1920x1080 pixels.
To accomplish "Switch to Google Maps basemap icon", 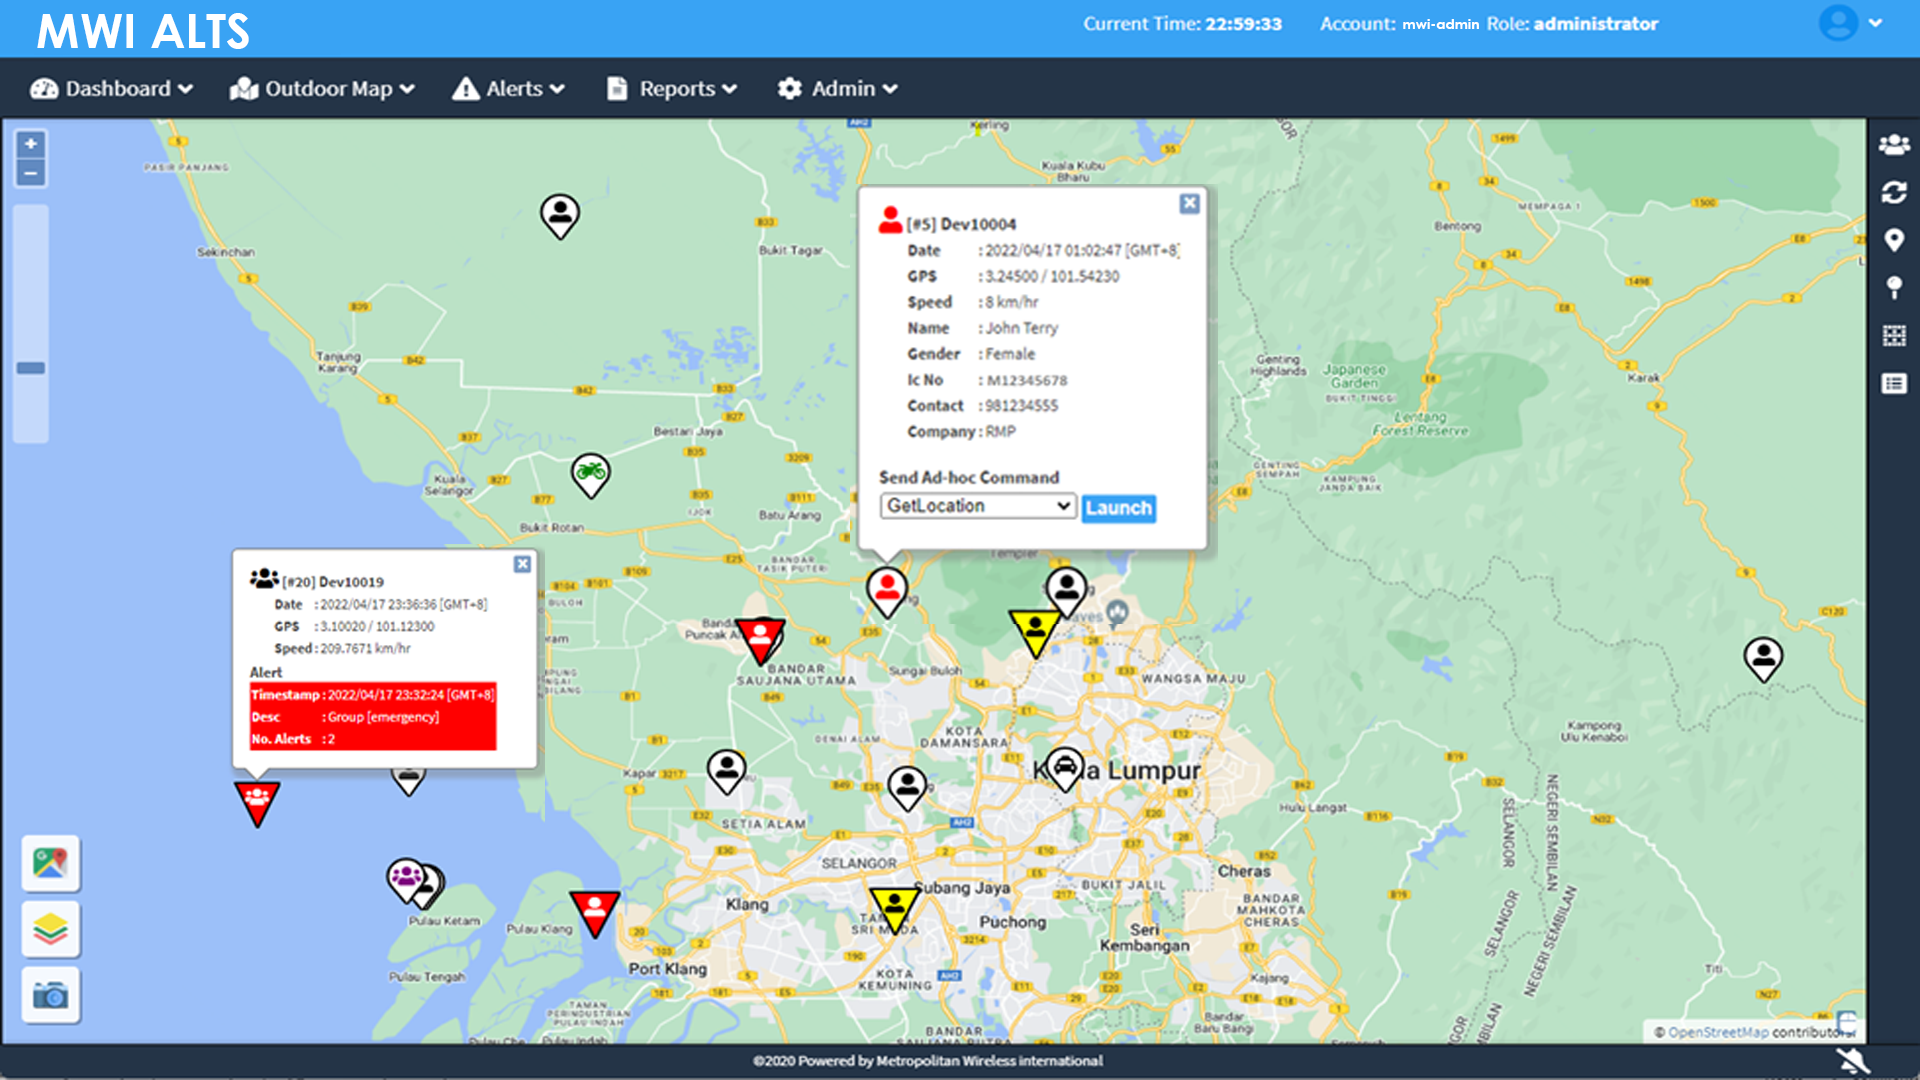I will pos(50,862).
